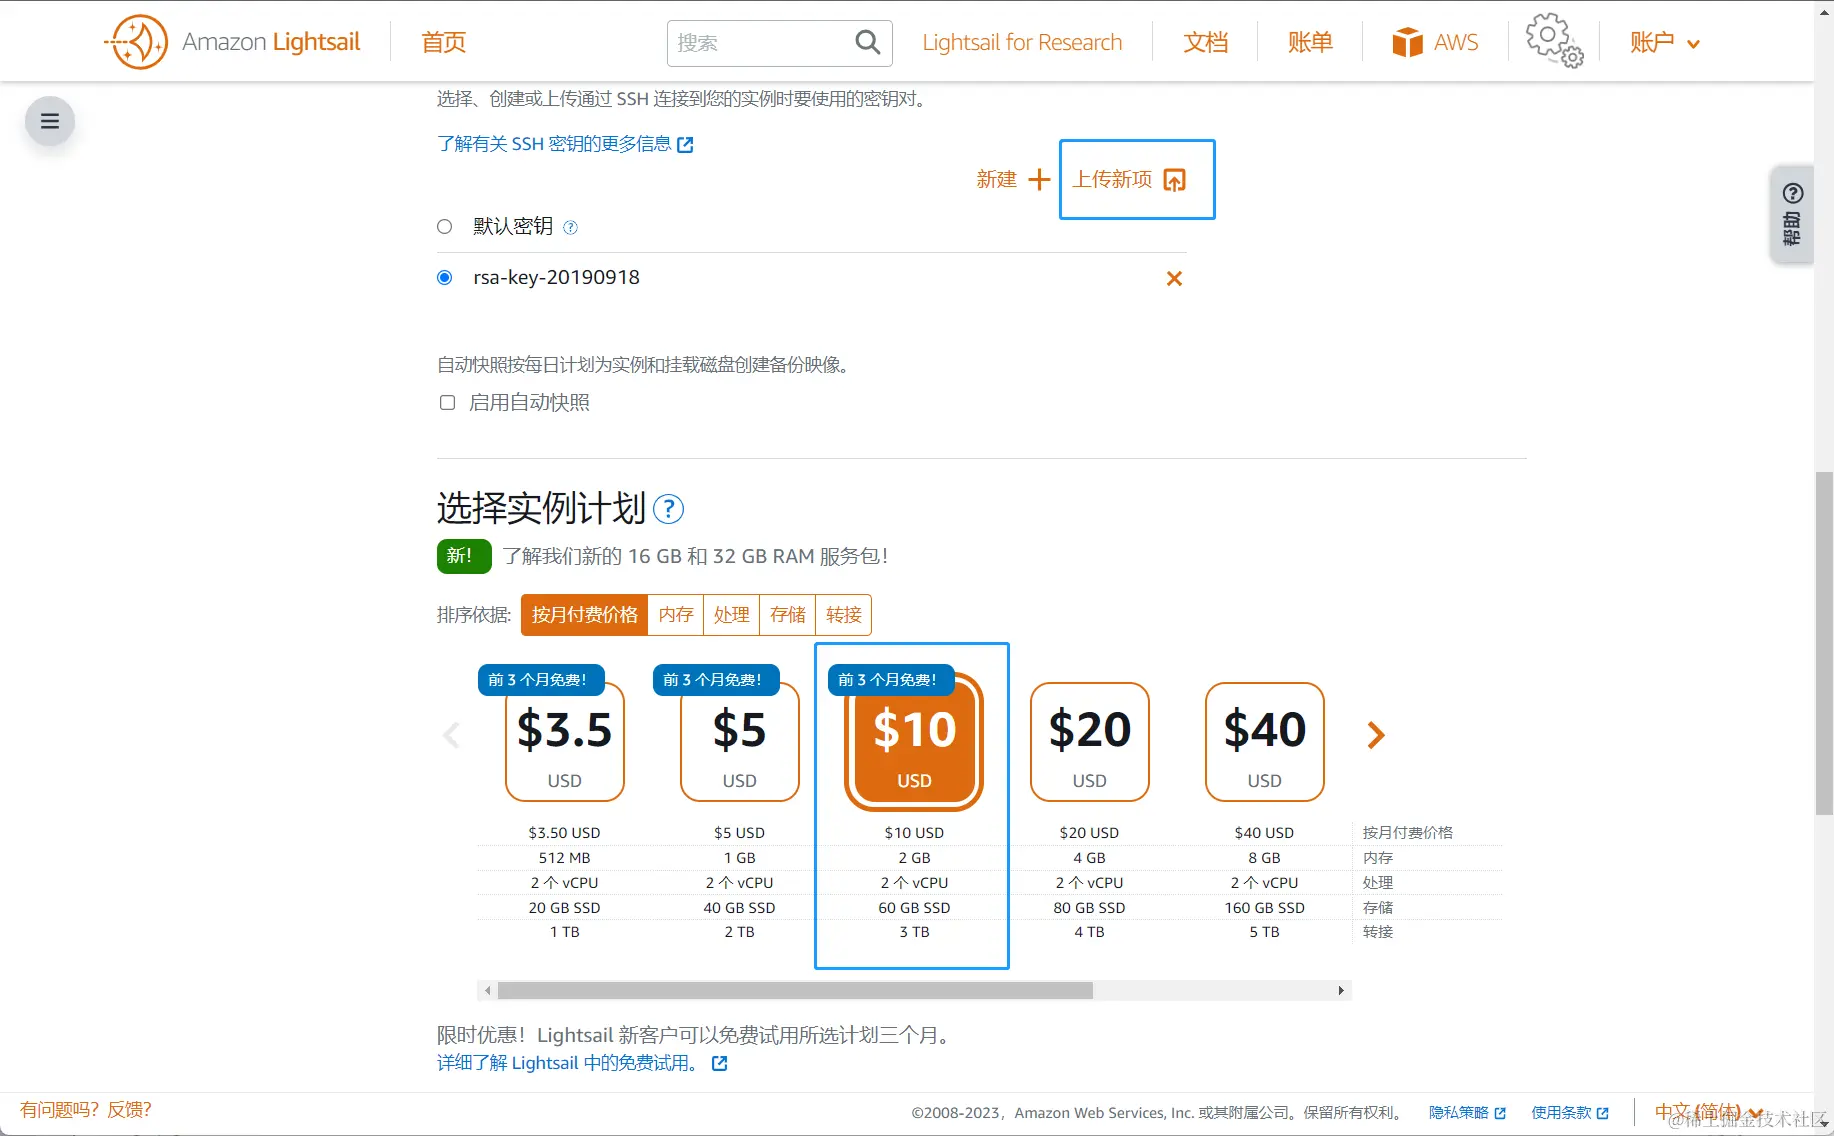Show next plans with right chevron

coord(1376,735)
